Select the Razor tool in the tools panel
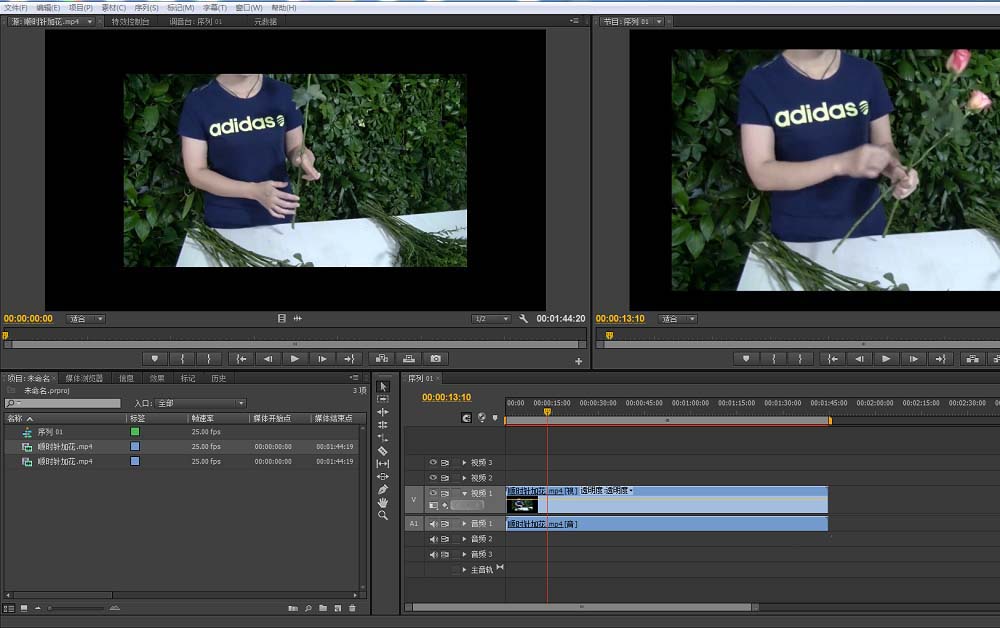This screenshot has height=628, width=1000. 383,451
